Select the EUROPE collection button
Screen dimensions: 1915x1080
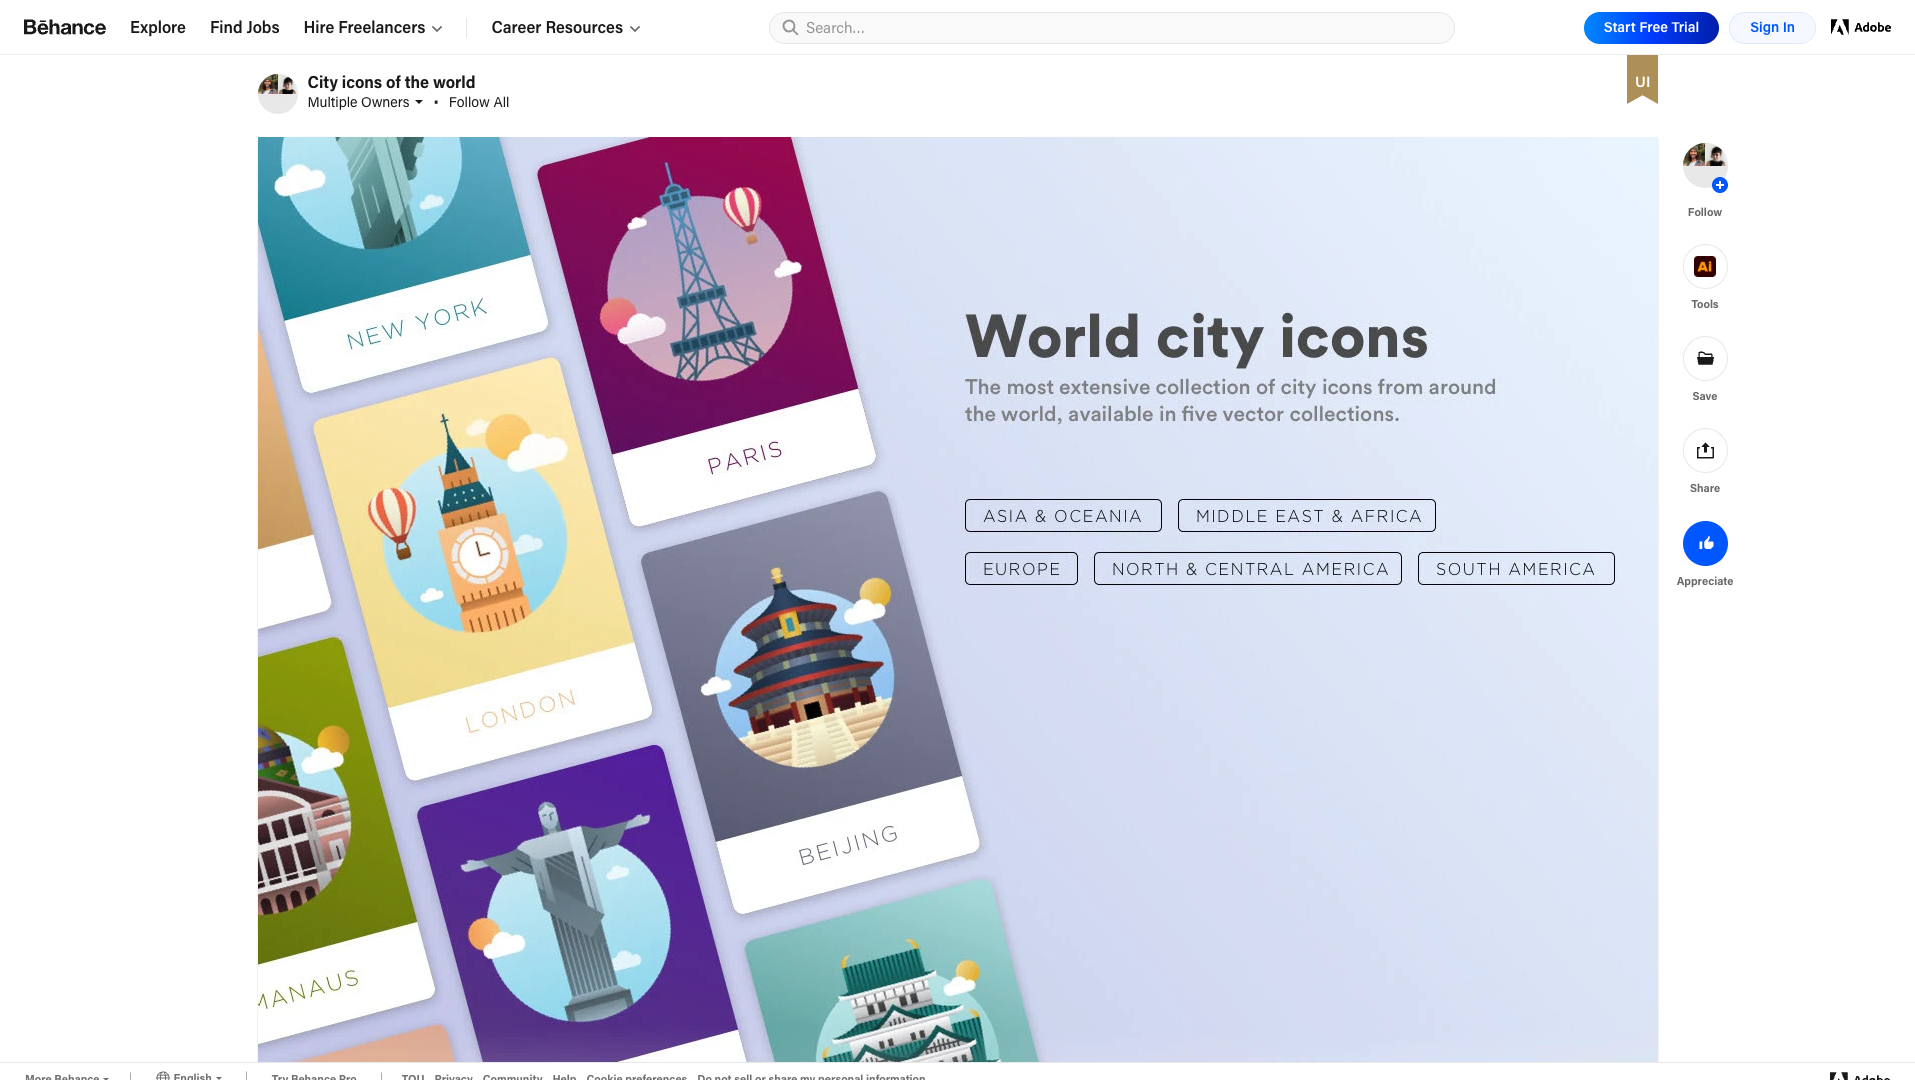[x=1021, y=568]
